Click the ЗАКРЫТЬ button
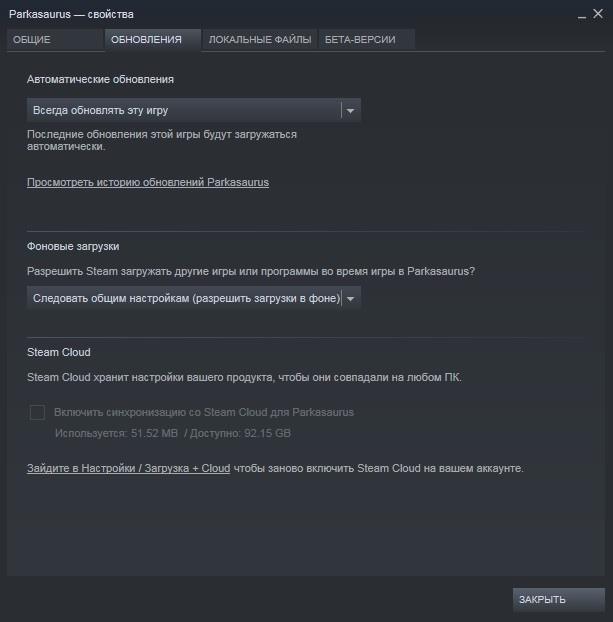613x622 pixels. (559, 599)
